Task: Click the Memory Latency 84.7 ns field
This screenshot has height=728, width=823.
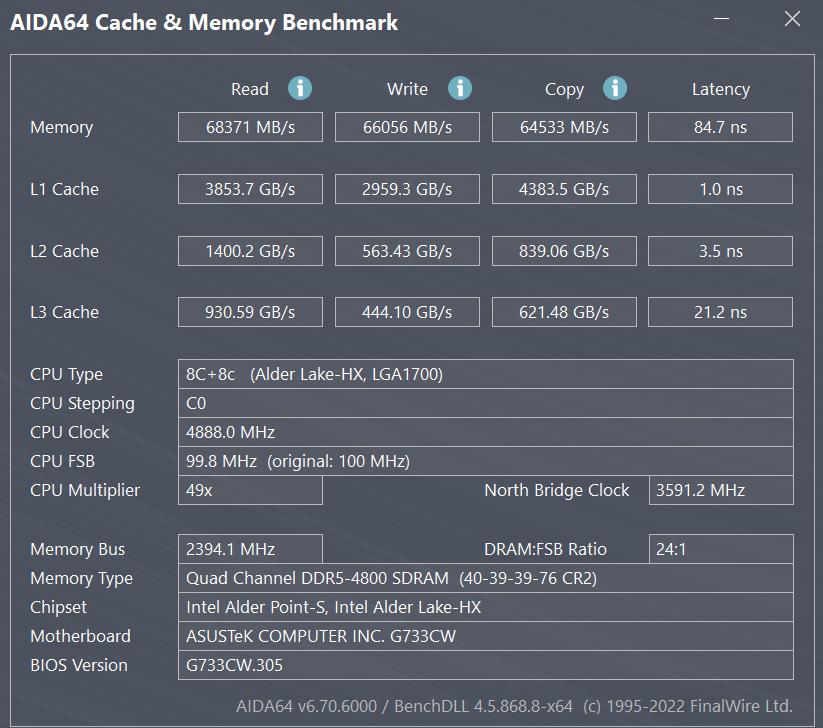Action: coord(721,127)
